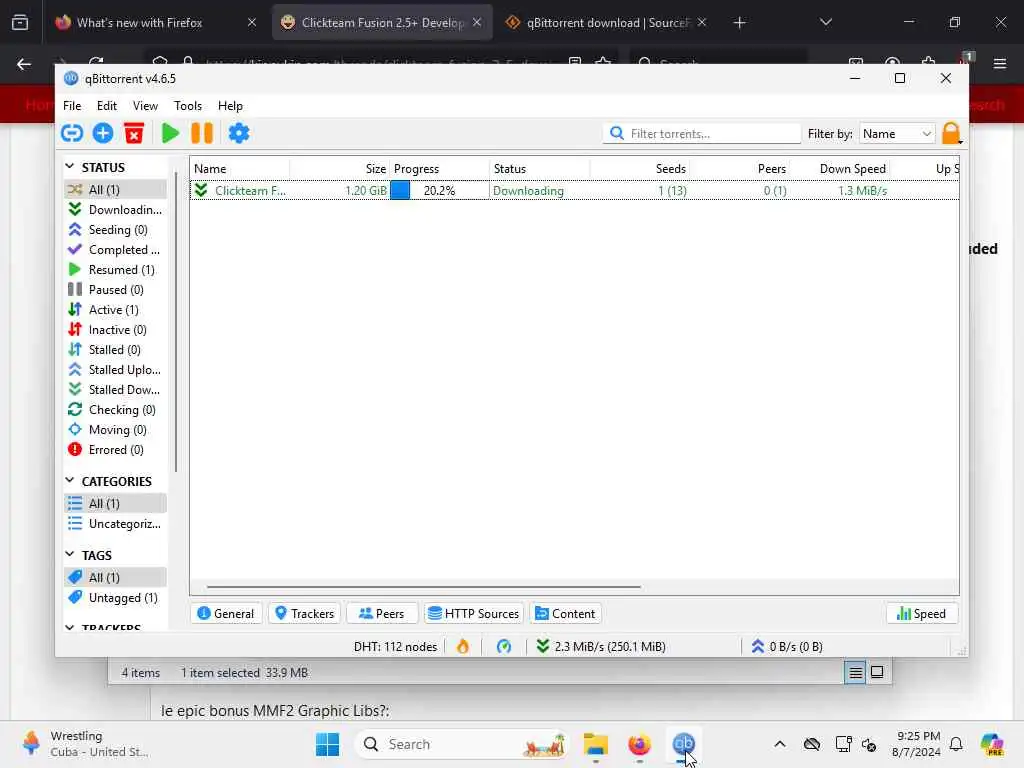The height and width of the screenshot is (768, 1024).
Task: Open File Explorer from taskbar
Action: point(596,744)
